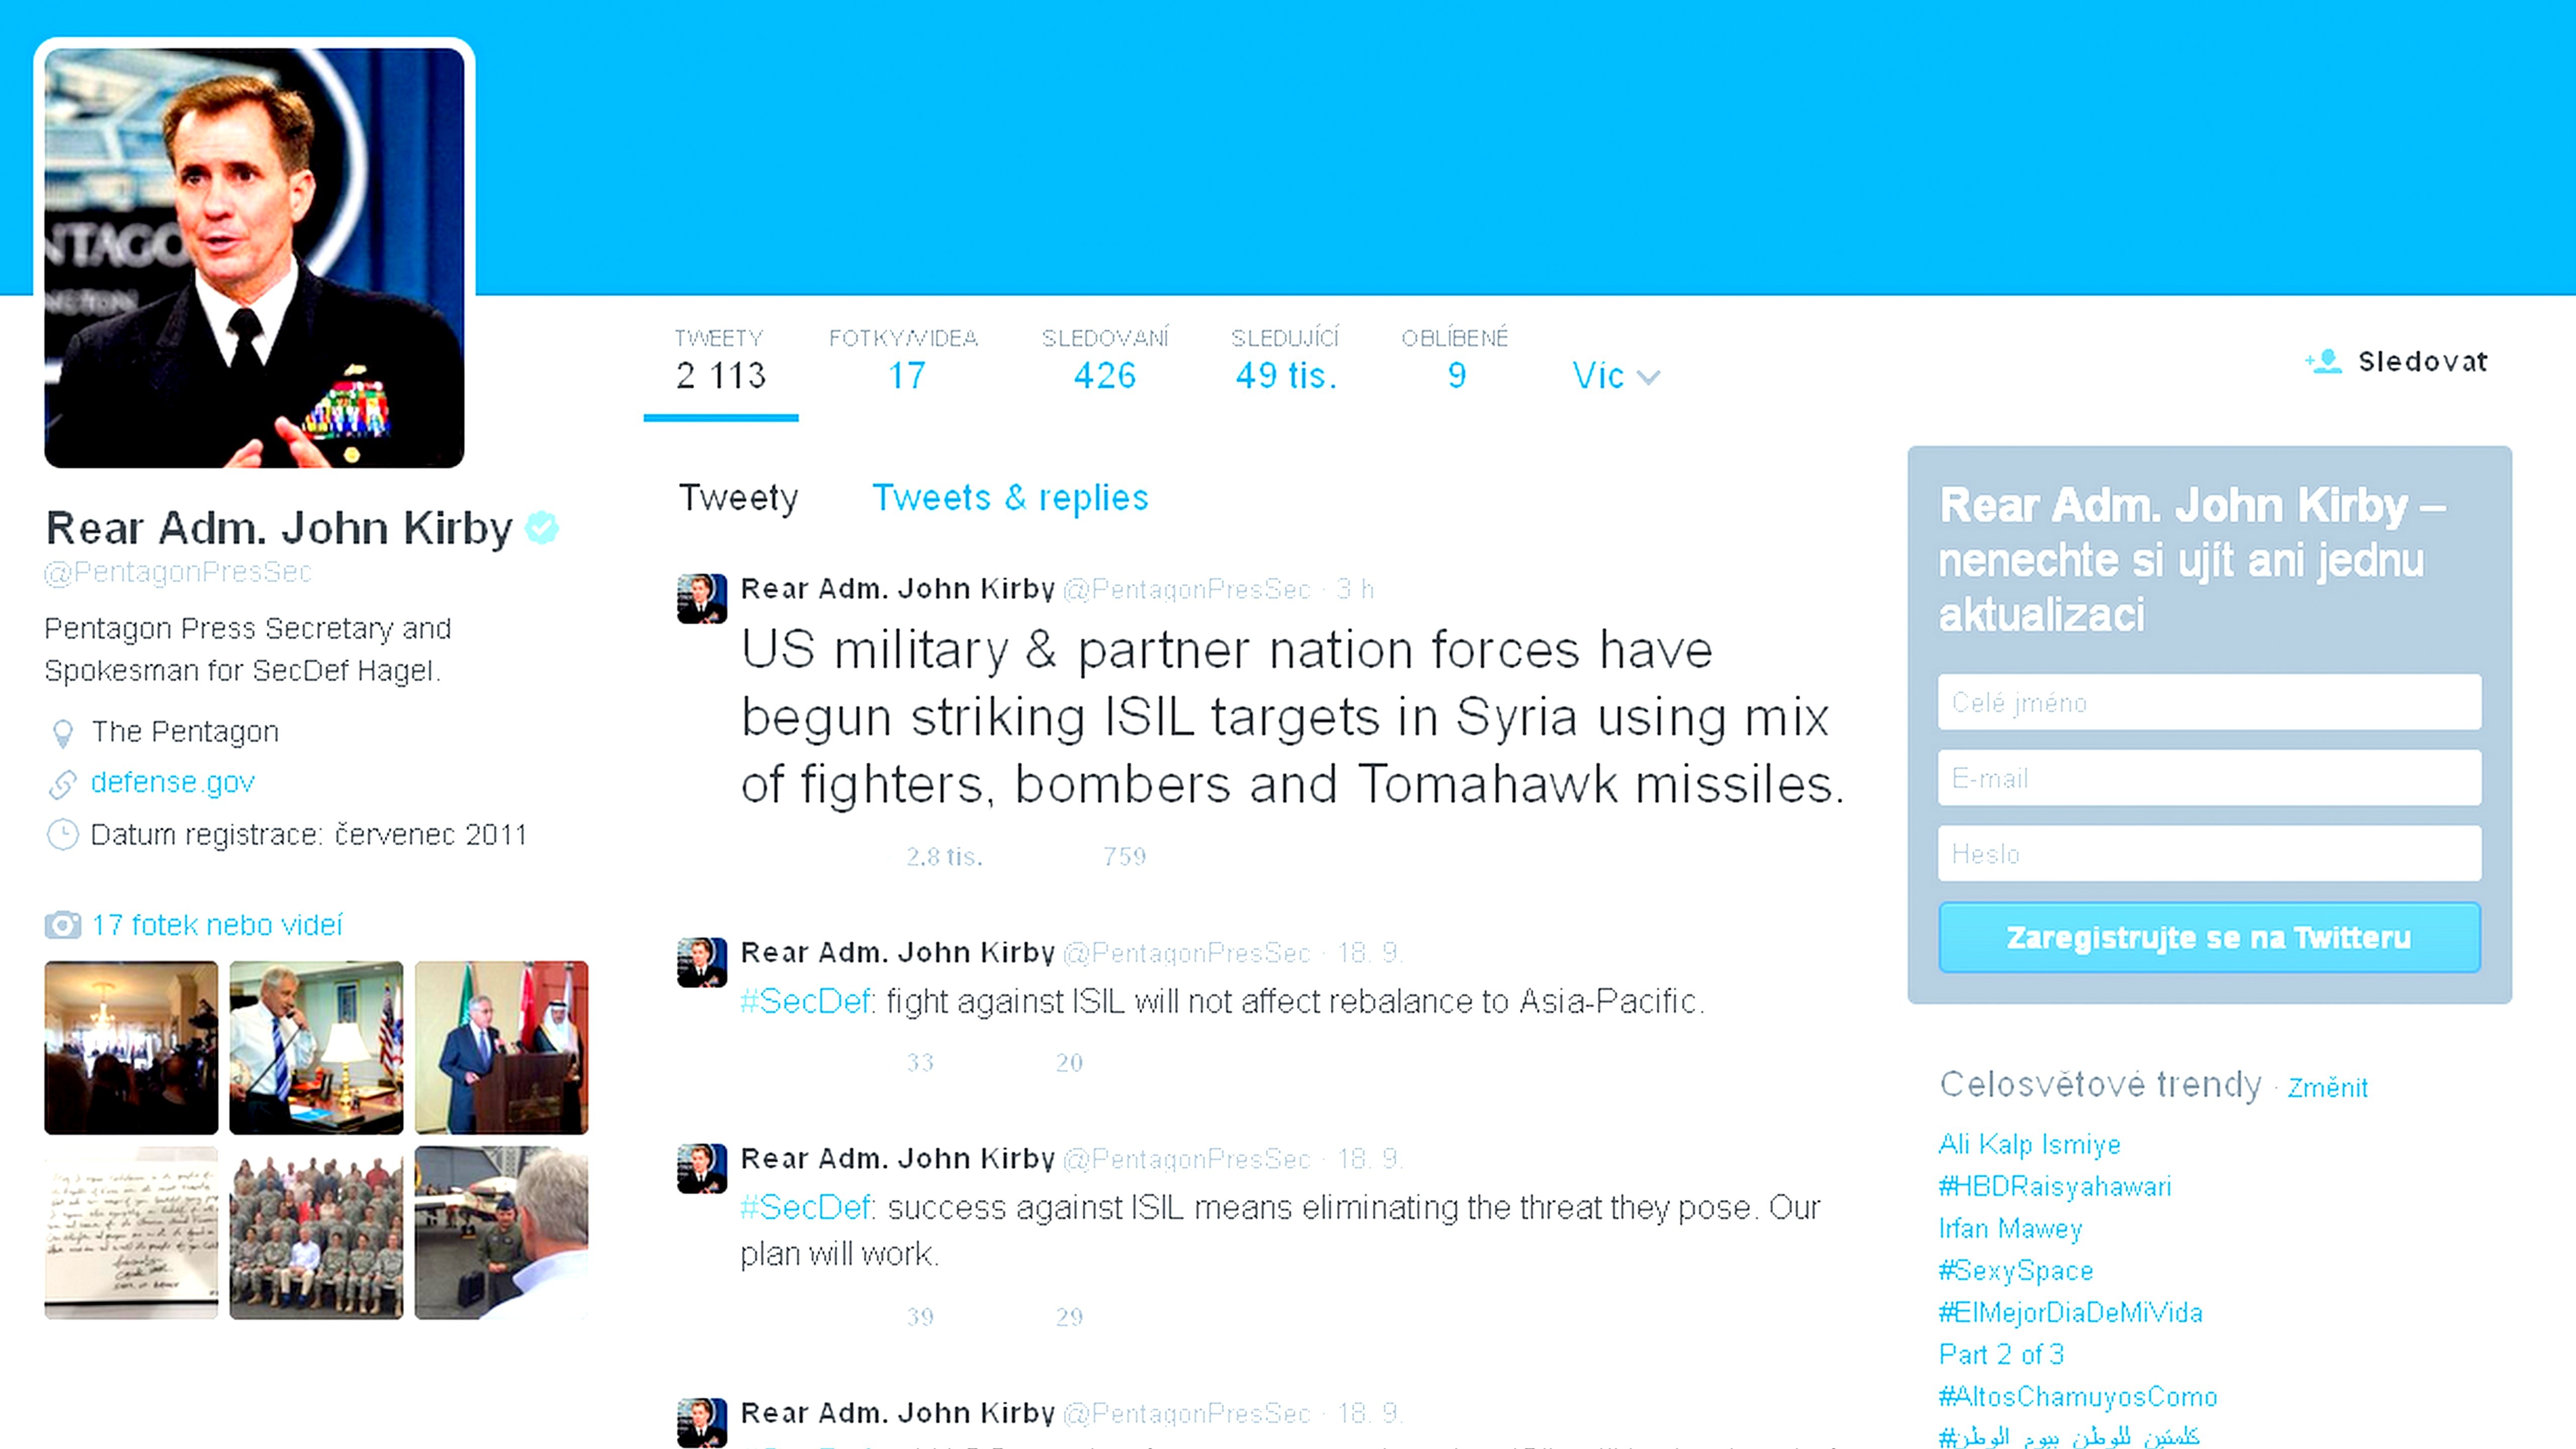Viewport: 2576px width, 1449px height.
Task: Expand the Víc dropdown menu
Action: (1614, 376)
